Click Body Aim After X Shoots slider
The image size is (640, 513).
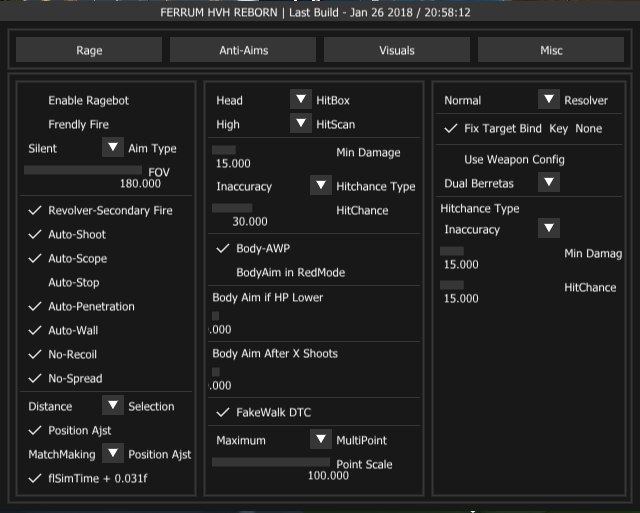click(216, 372)
